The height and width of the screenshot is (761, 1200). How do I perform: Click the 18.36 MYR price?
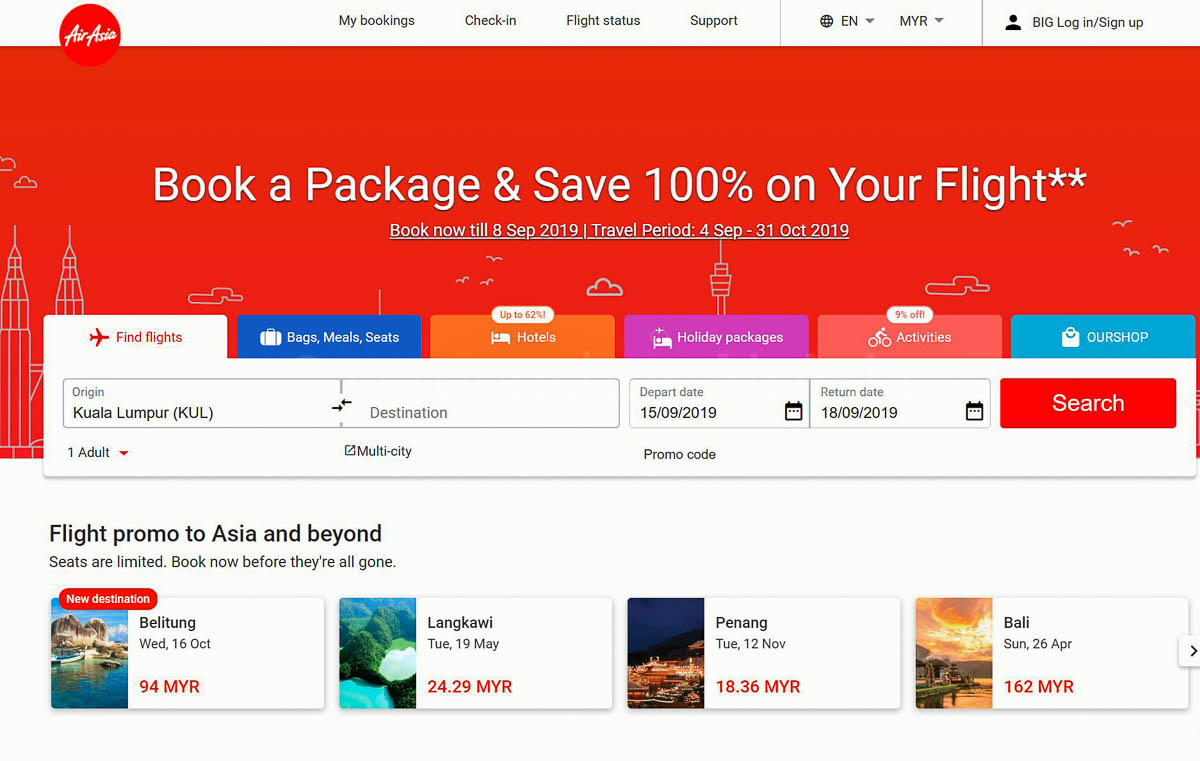[x=758, y=687]
